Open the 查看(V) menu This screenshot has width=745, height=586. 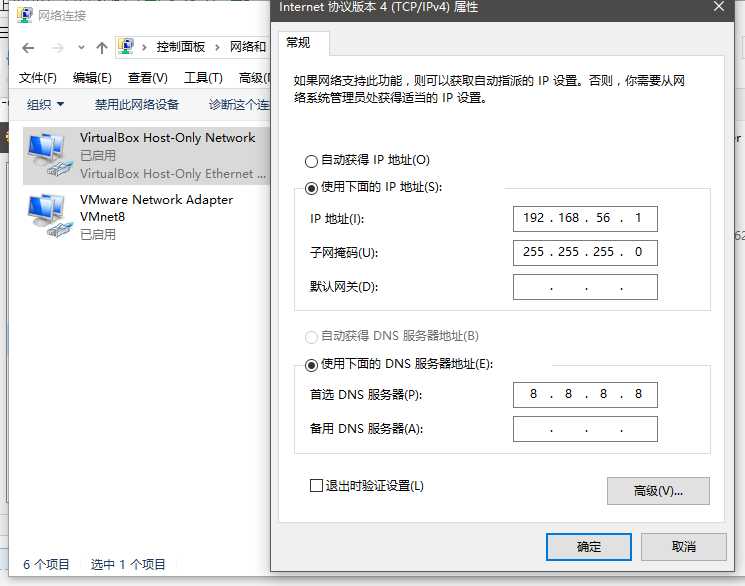[x=147, y=77]
